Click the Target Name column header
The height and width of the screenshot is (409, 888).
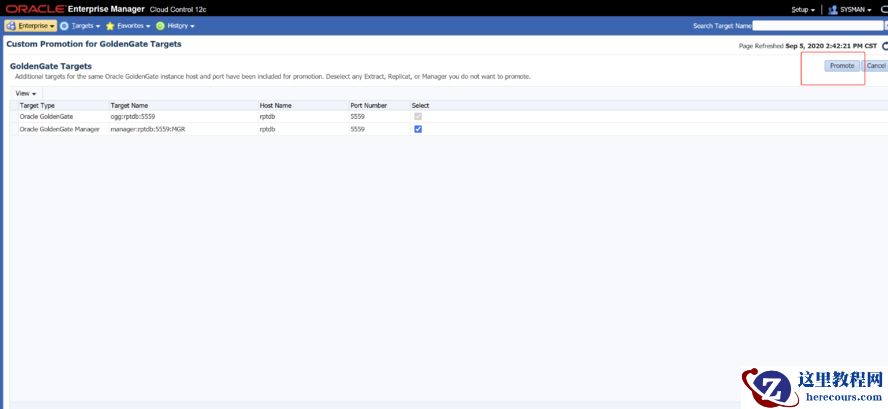point(129,106)
